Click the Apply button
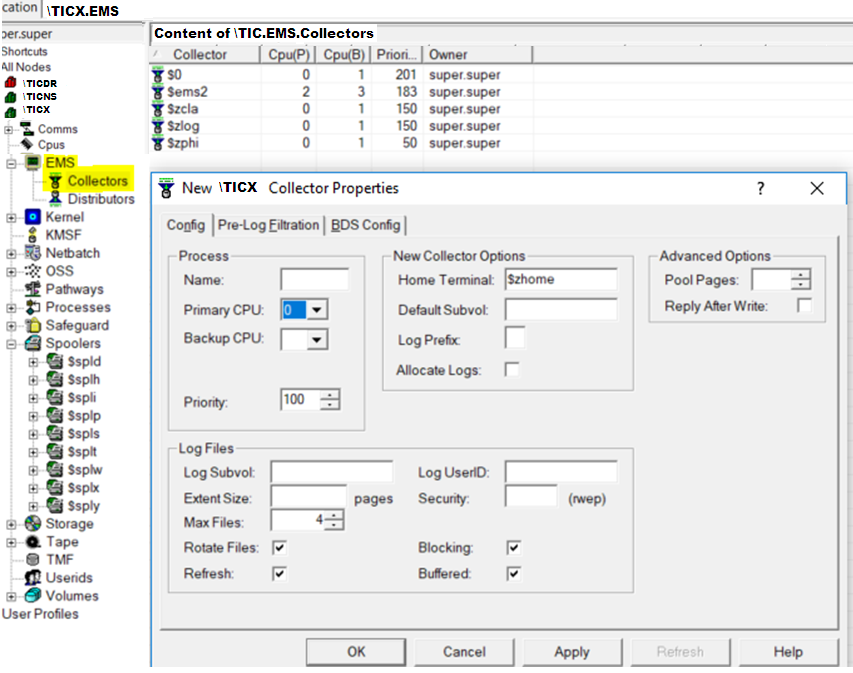 coord(572,651)
